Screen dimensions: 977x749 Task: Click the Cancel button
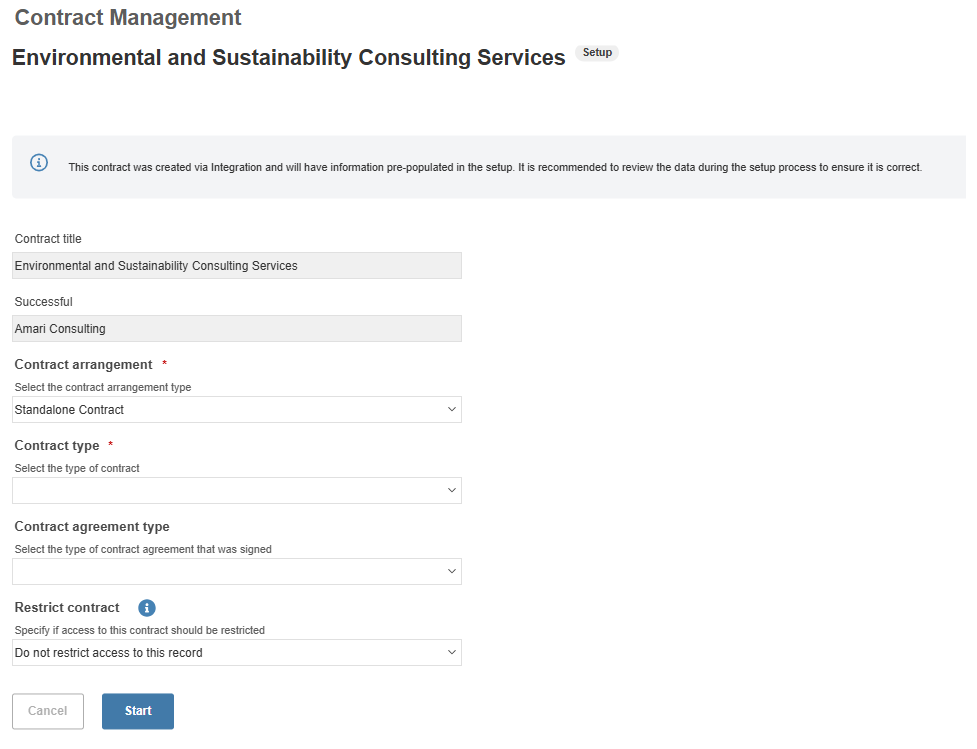click(47, 711)
